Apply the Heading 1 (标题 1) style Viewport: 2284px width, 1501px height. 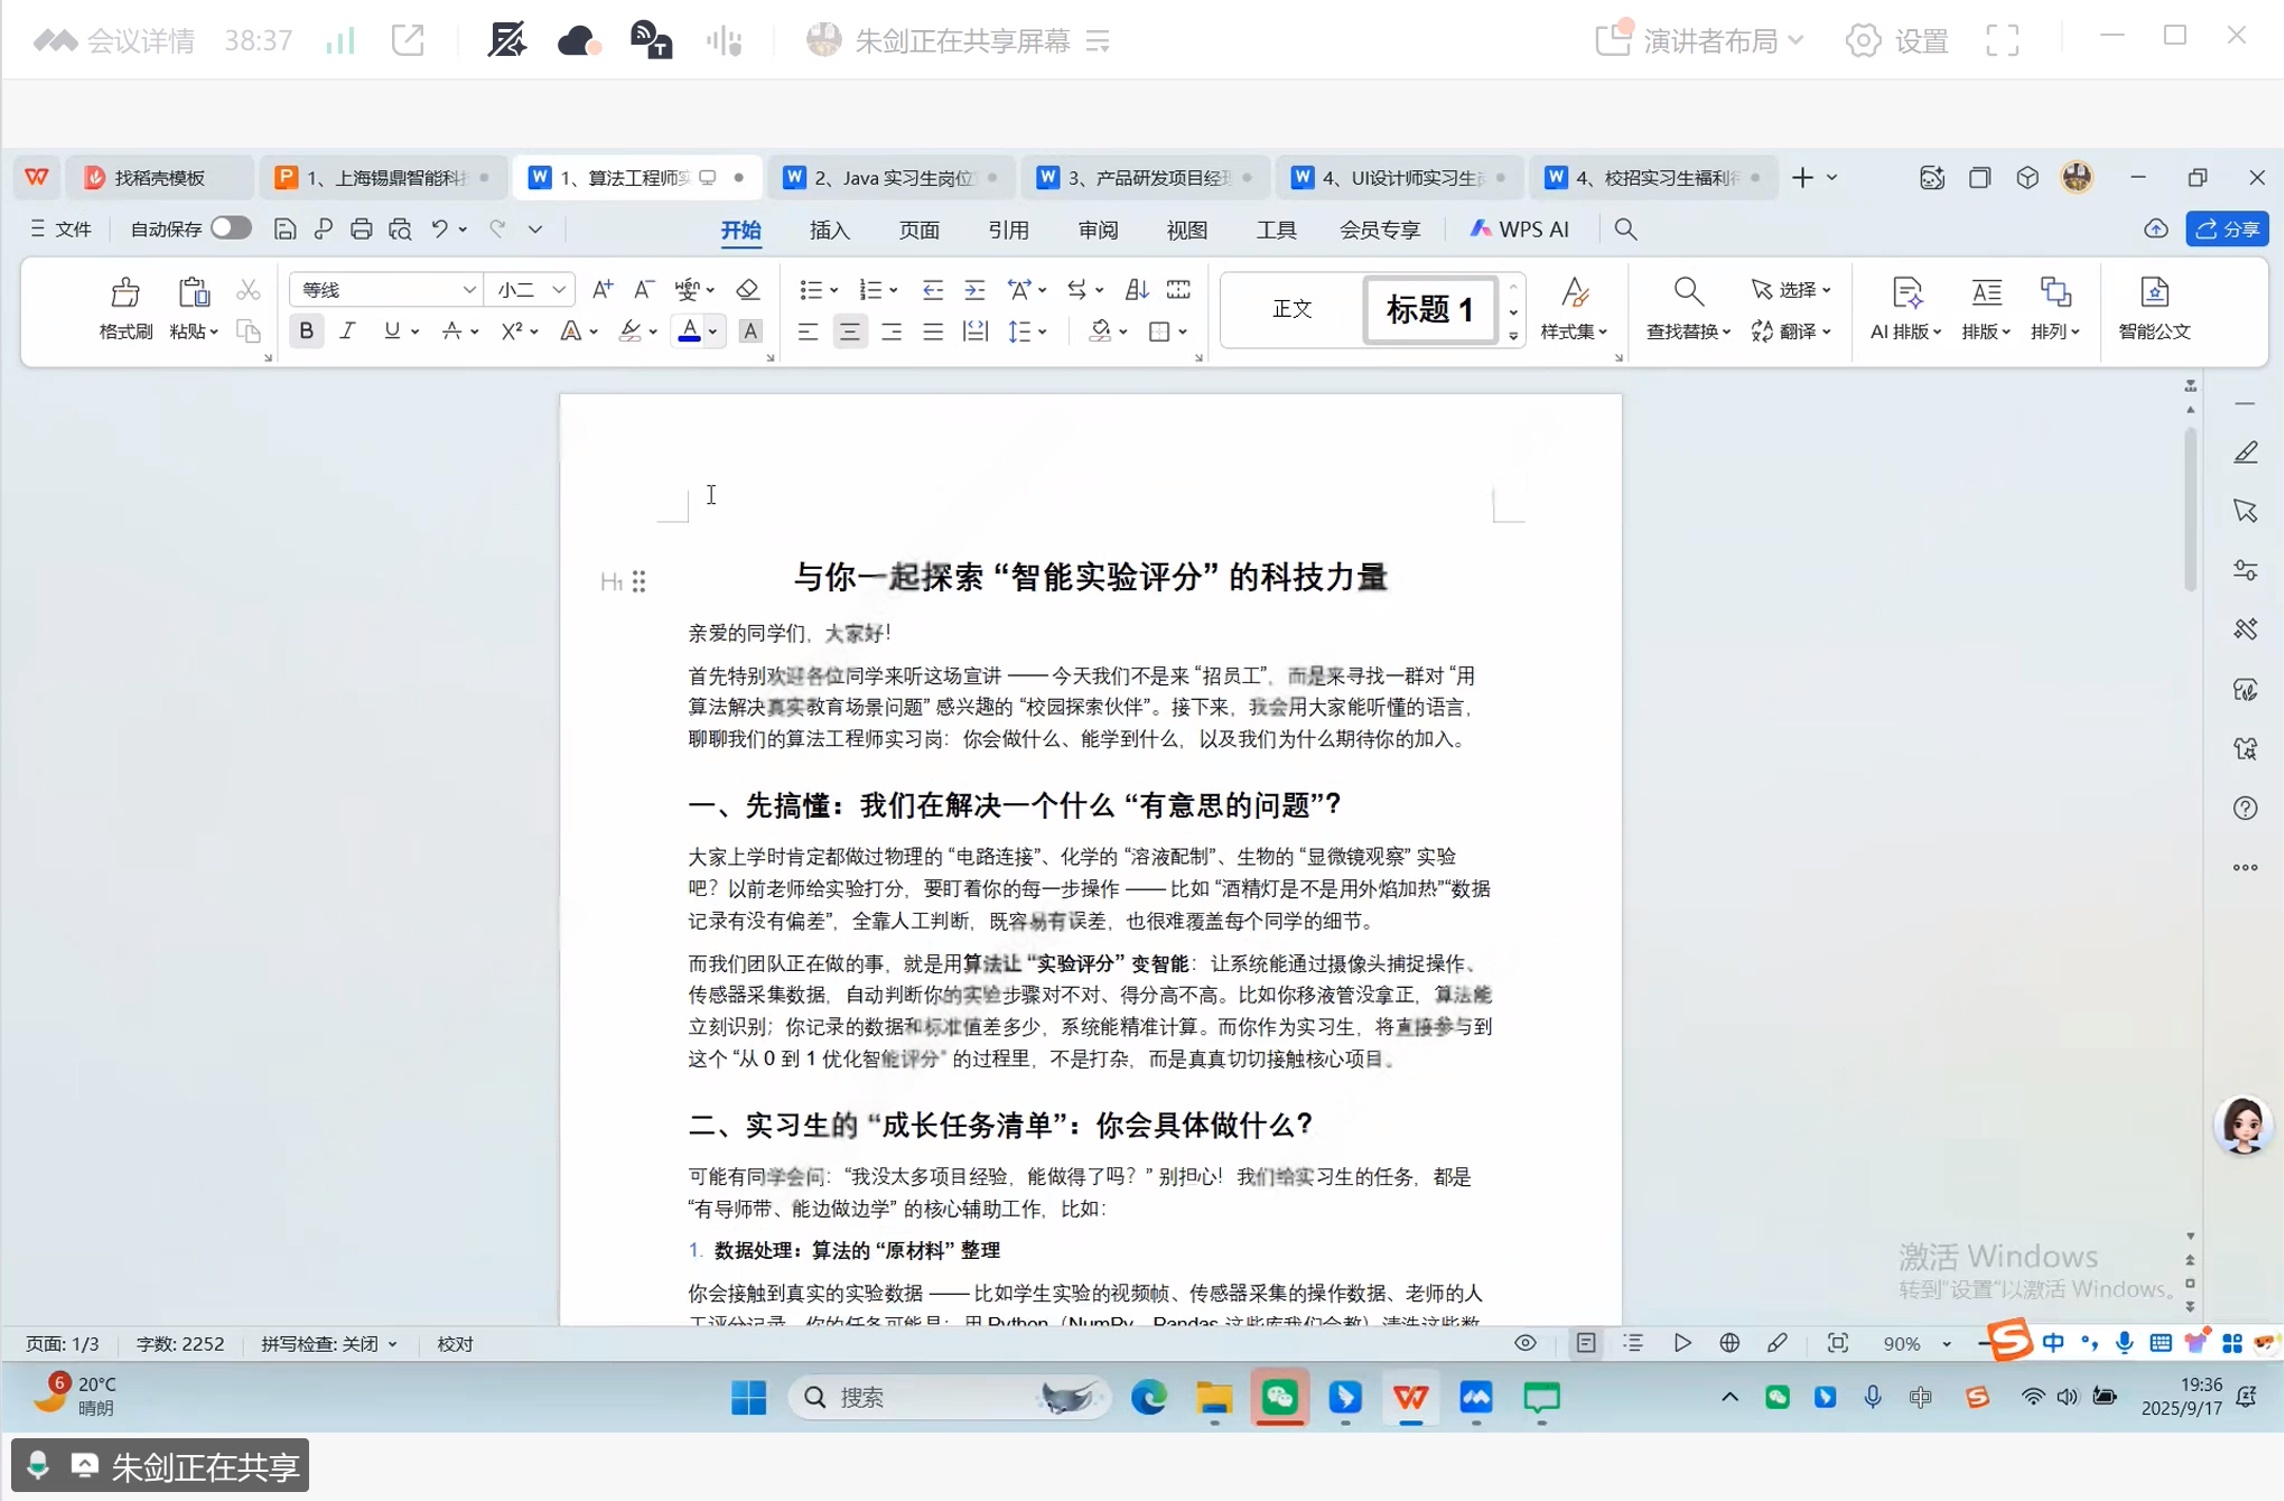(1429, 309)
